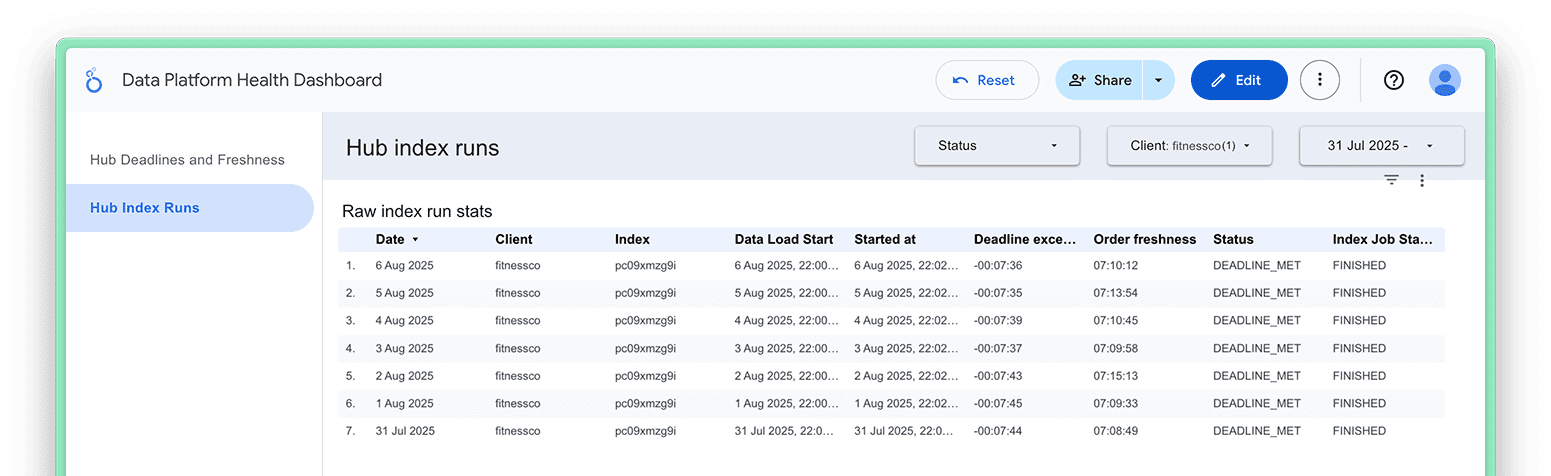Click order freshness value 07:08:49
The image size is (1551, 476).
(x=1116, y=431)
